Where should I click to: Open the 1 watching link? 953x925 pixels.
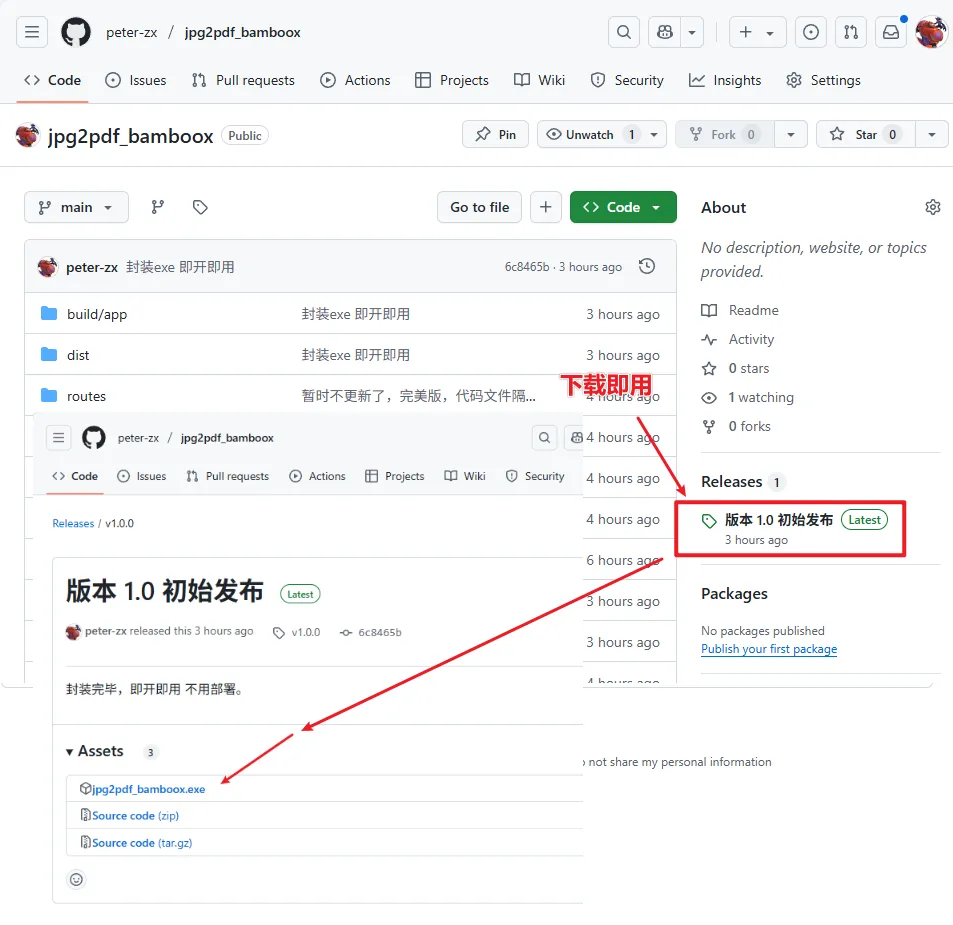tap(748, 397)
